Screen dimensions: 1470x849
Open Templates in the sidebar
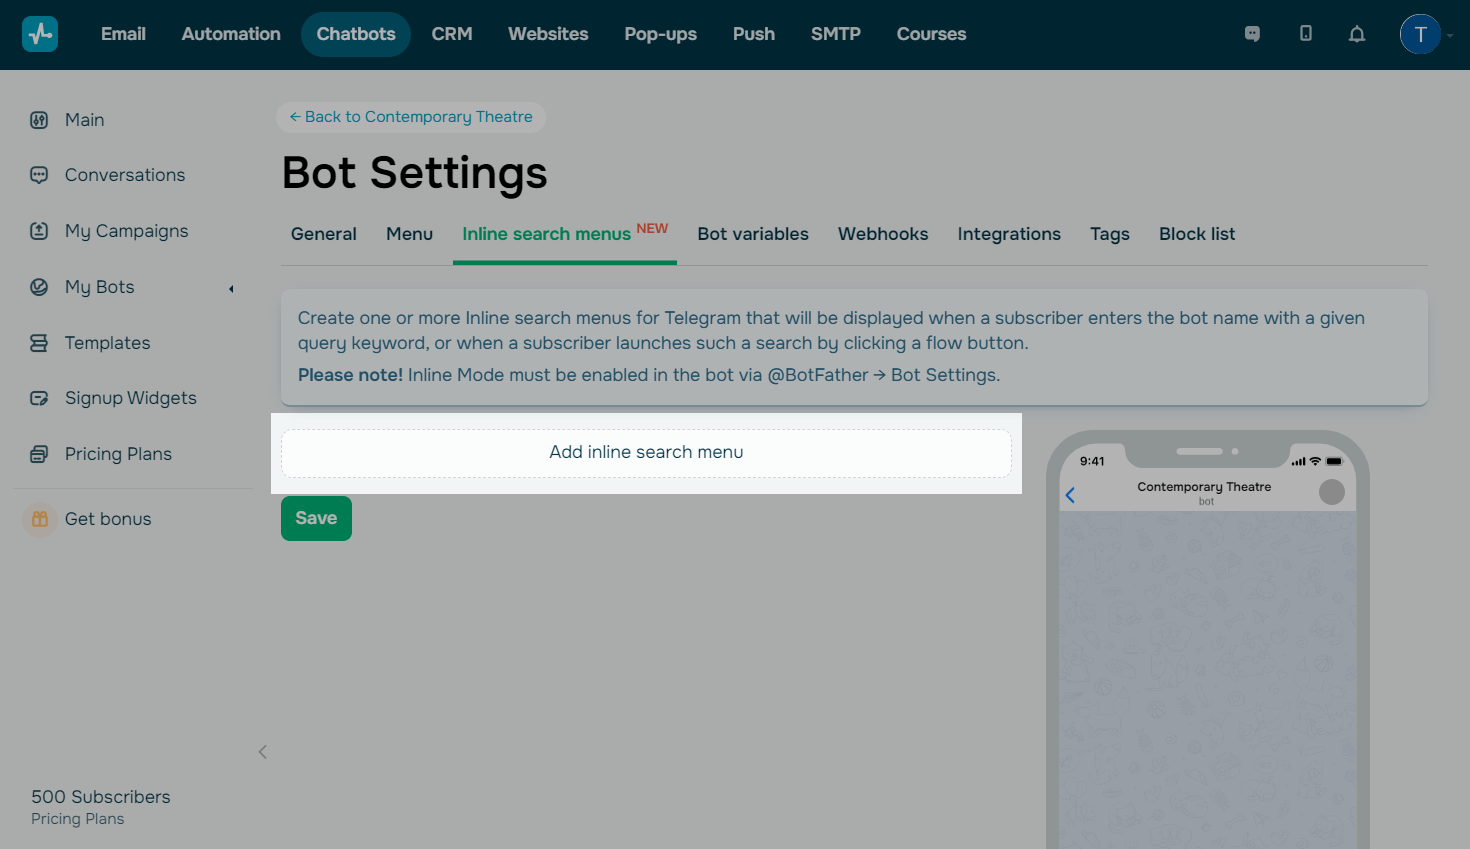[108, 343]
